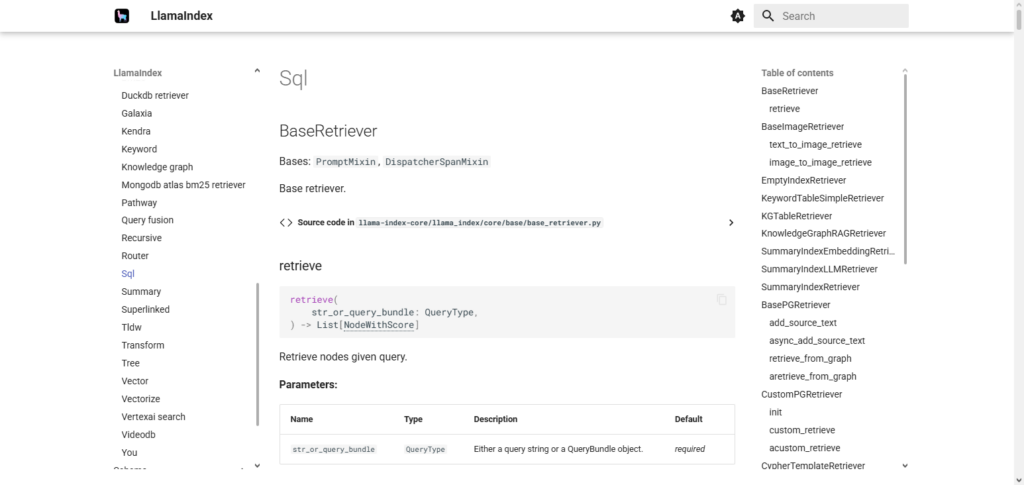Viewport: 1024px width, 485px height.
Task: Click the search magnifier icon
Action: coord(768,16)
